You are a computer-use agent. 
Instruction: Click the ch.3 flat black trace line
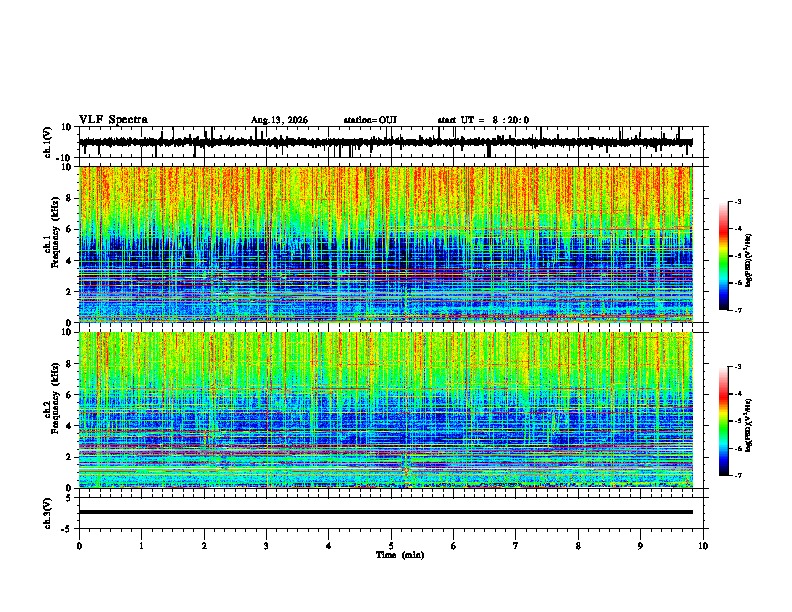386,512
